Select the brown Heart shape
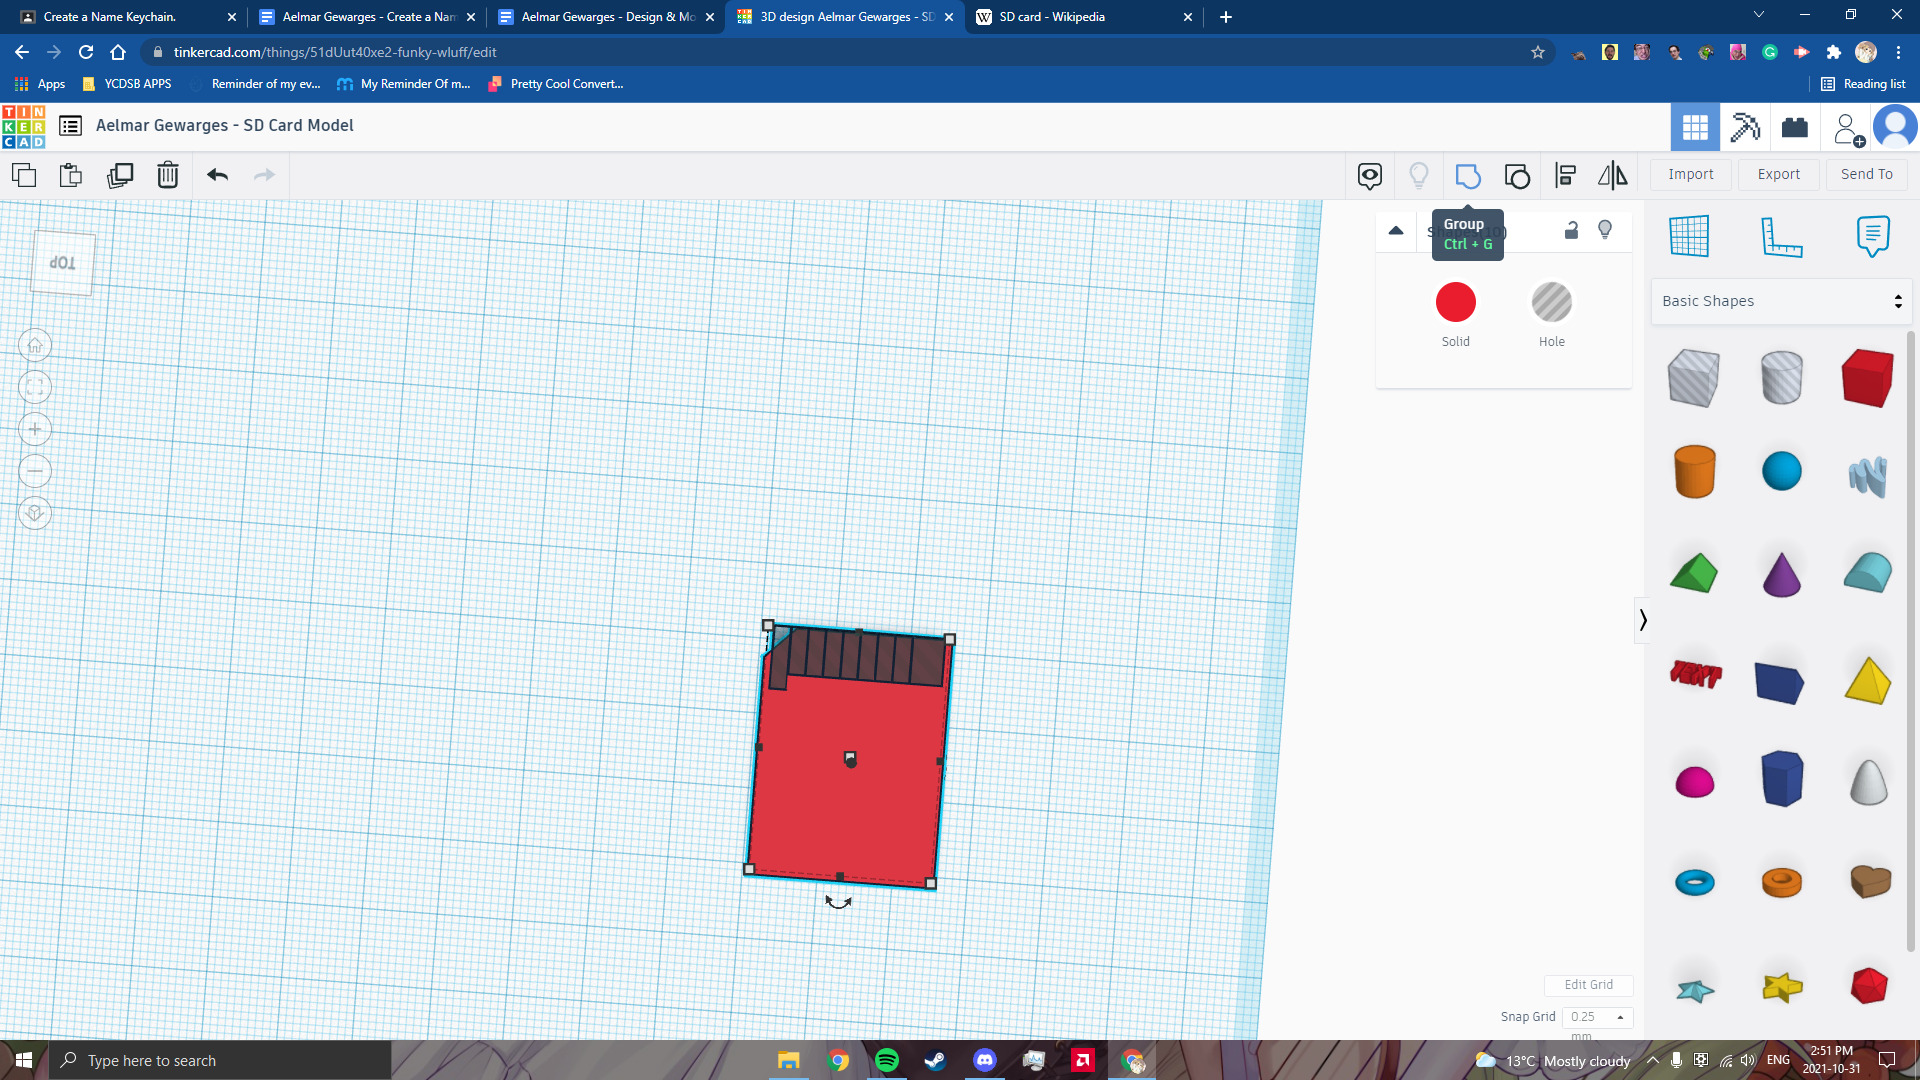This screenshot has height=1080, width=1920. click(1870, 881)
